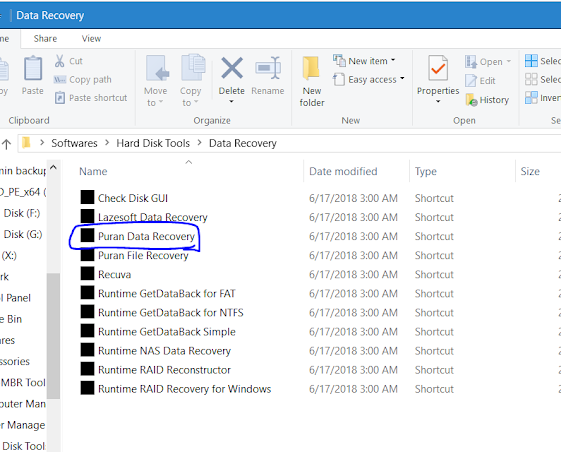The width and height of the screenshot is (561, 452).
Task: Navigate to Hard Disk Tools breadcrumb
Action: pos(153,143)
